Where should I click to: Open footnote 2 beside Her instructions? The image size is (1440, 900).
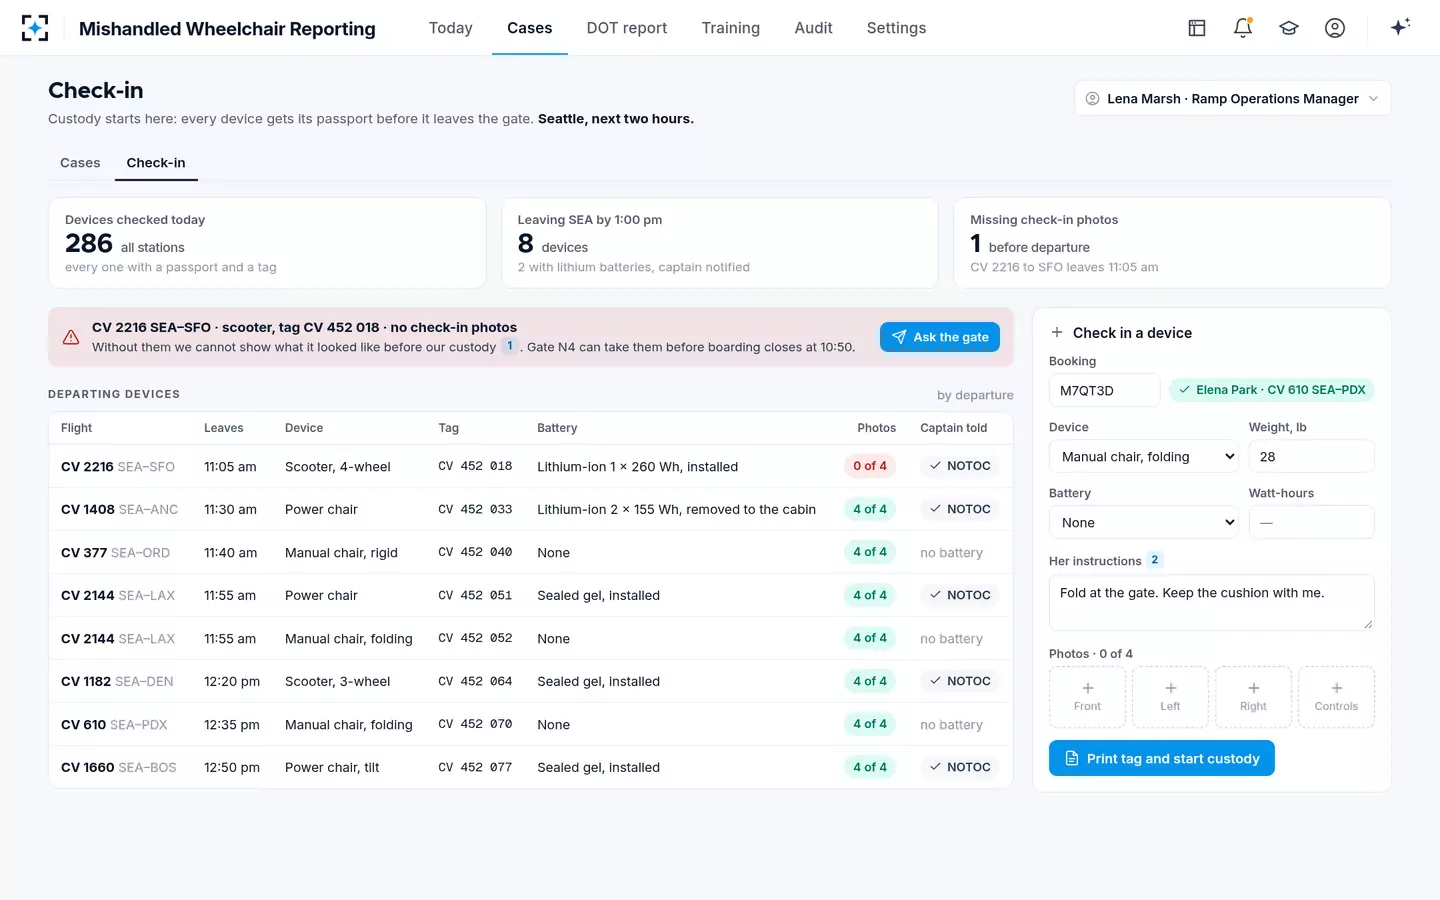point(1155,560)
